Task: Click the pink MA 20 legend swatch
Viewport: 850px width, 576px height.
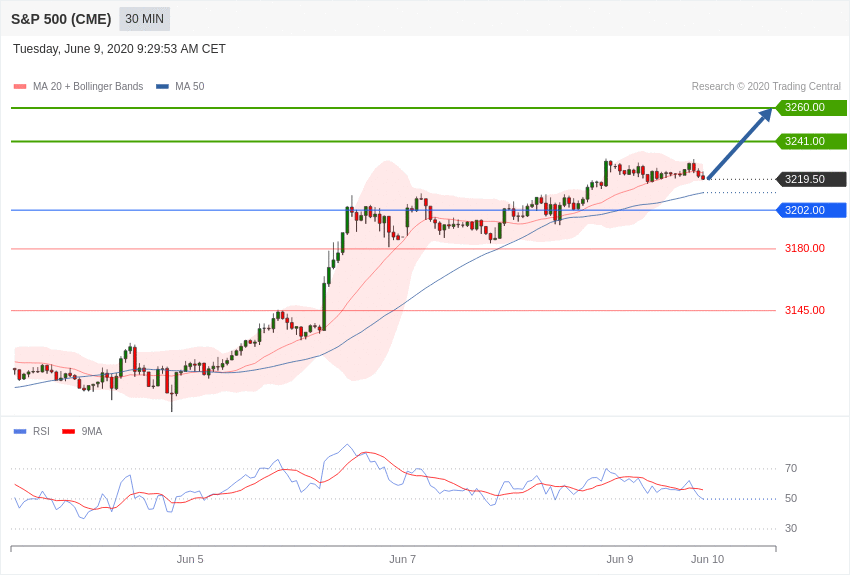Action: point(20,87)
